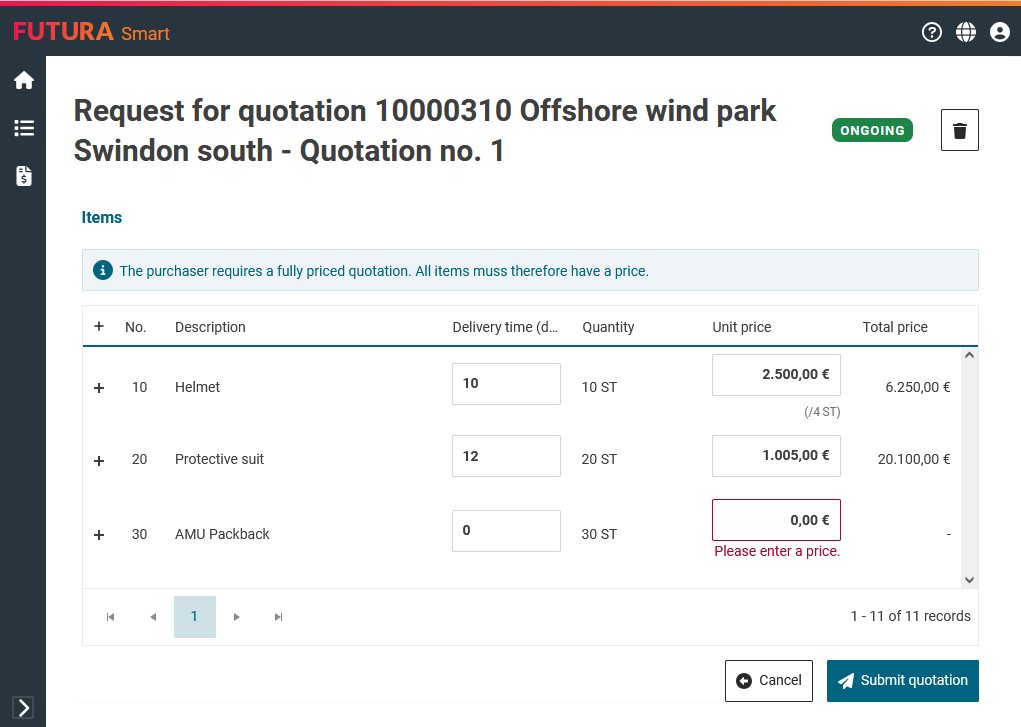The width and height of the screenshot is (1021, 727).
Task: Select page 1 in the pager
Action: (x=194, y=617)
